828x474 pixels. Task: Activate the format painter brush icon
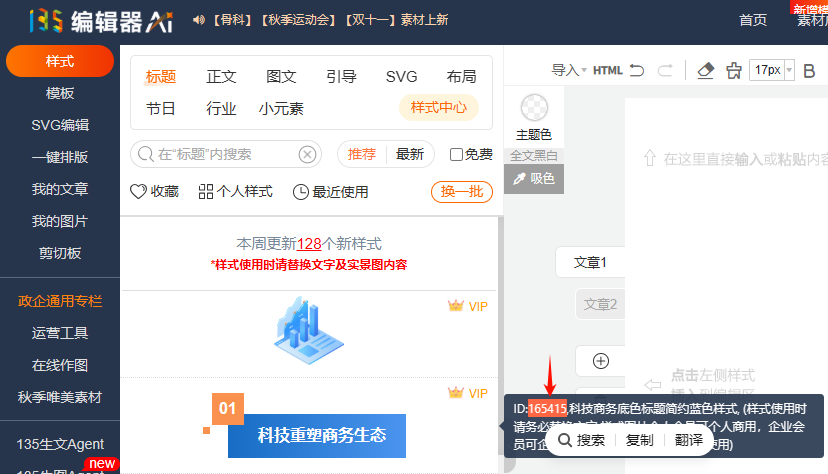pyautogui.click(x=734, y=70)
